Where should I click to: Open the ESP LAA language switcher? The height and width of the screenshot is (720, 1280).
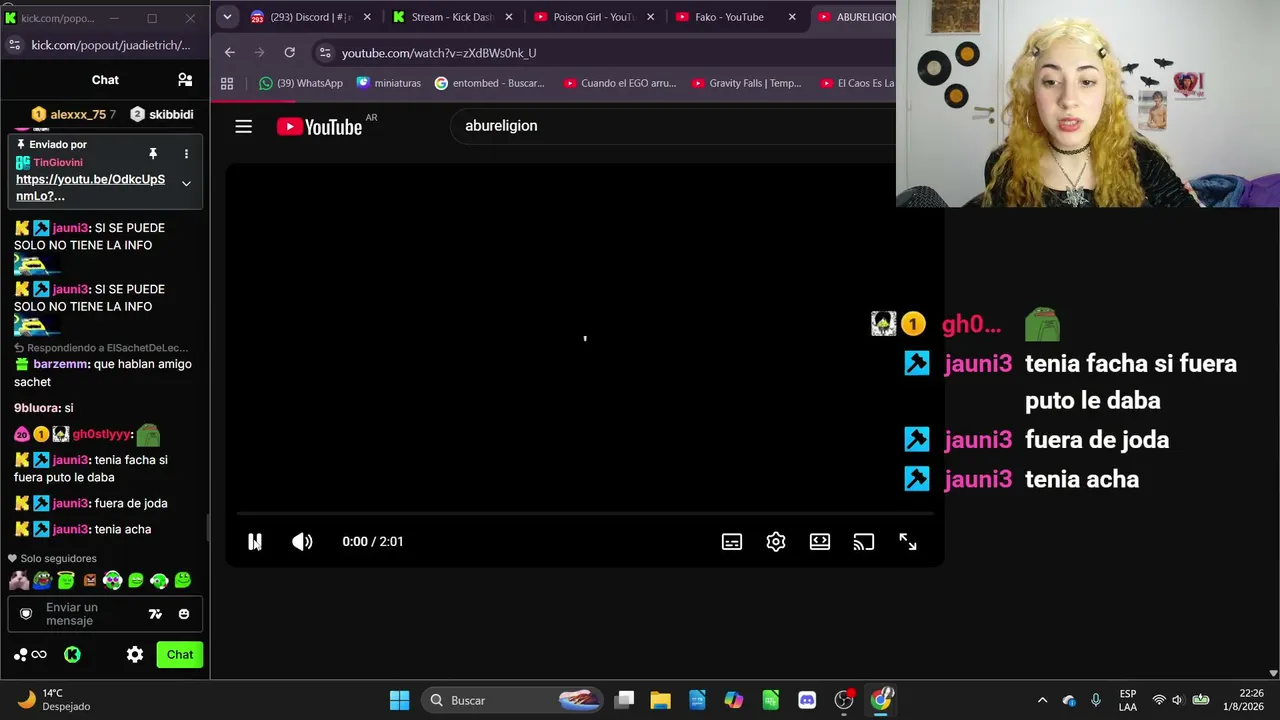pos(1127,700)
